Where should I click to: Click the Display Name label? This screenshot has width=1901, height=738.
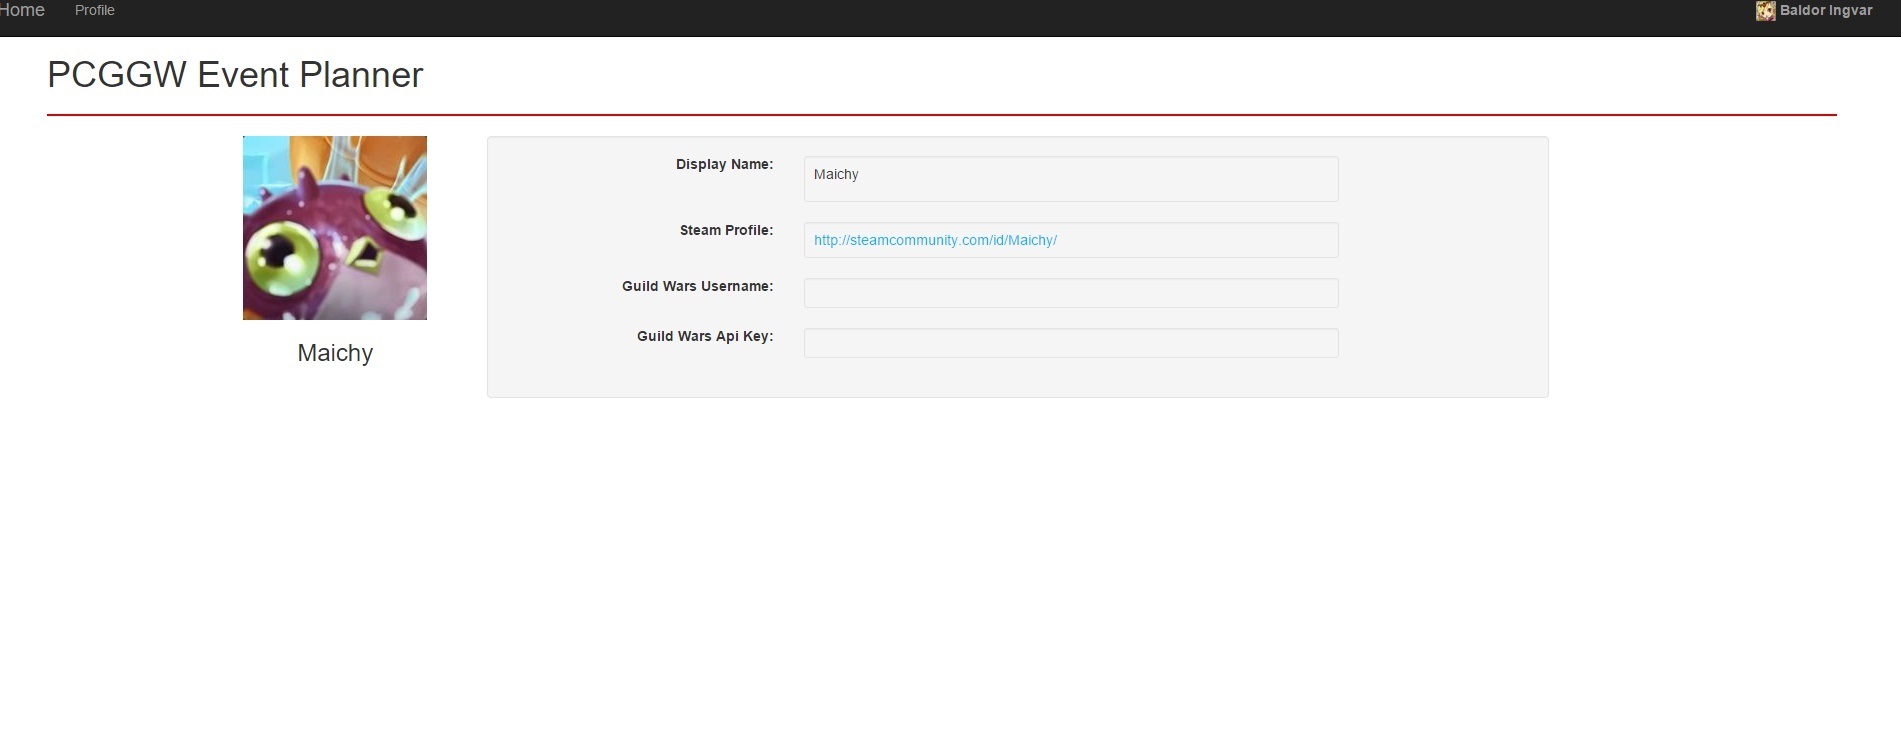click(724, 164)
